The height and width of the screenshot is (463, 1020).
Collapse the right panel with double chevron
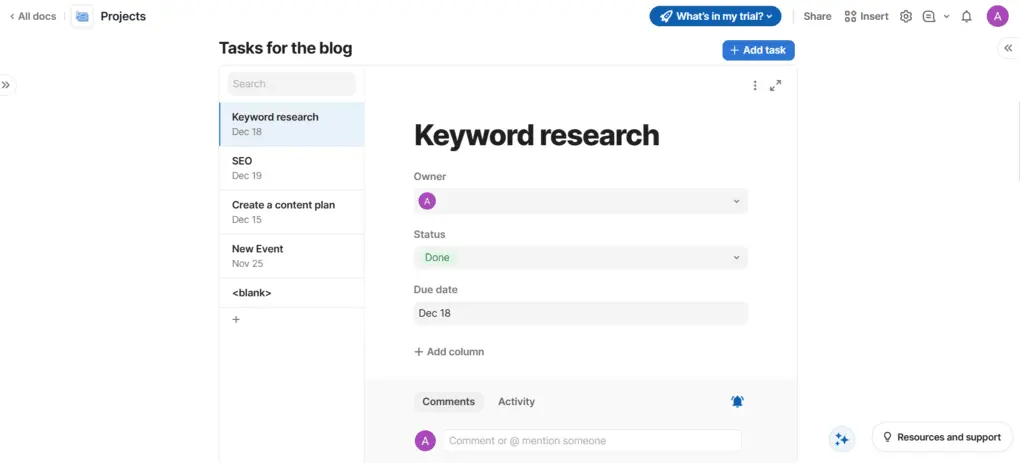[1008, 48]
